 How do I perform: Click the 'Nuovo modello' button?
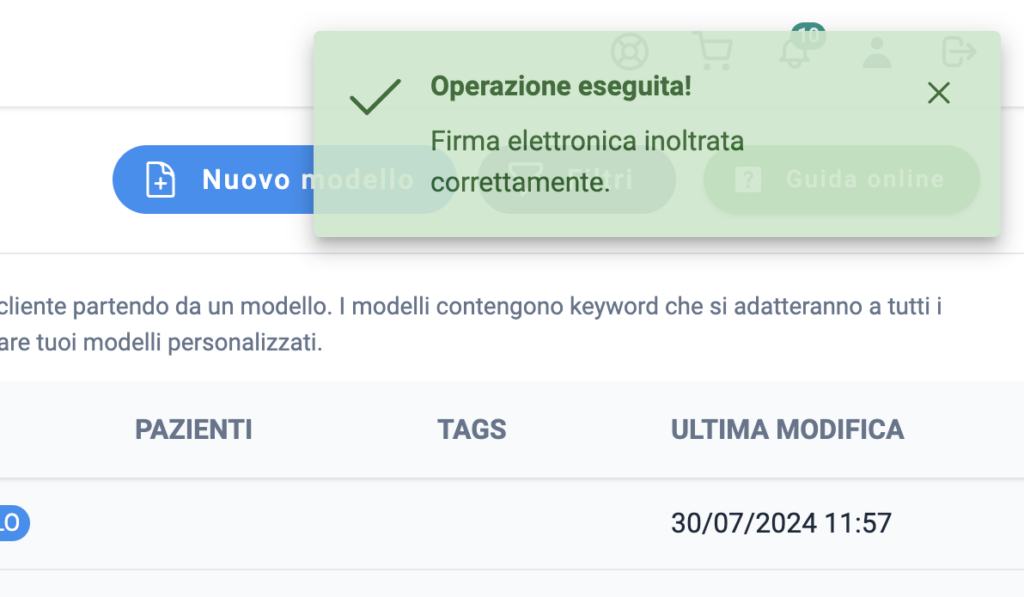coord(284,180)
